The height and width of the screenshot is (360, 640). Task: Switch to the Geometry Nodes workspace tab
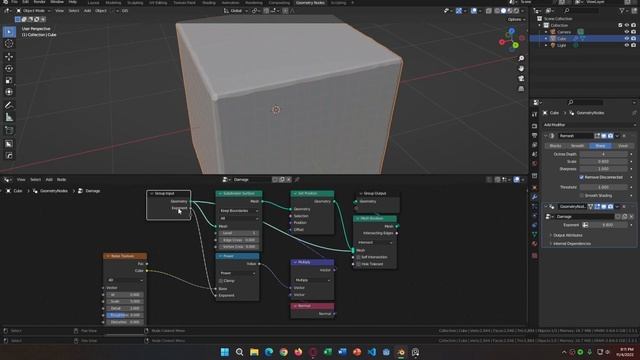click(310, 2)
